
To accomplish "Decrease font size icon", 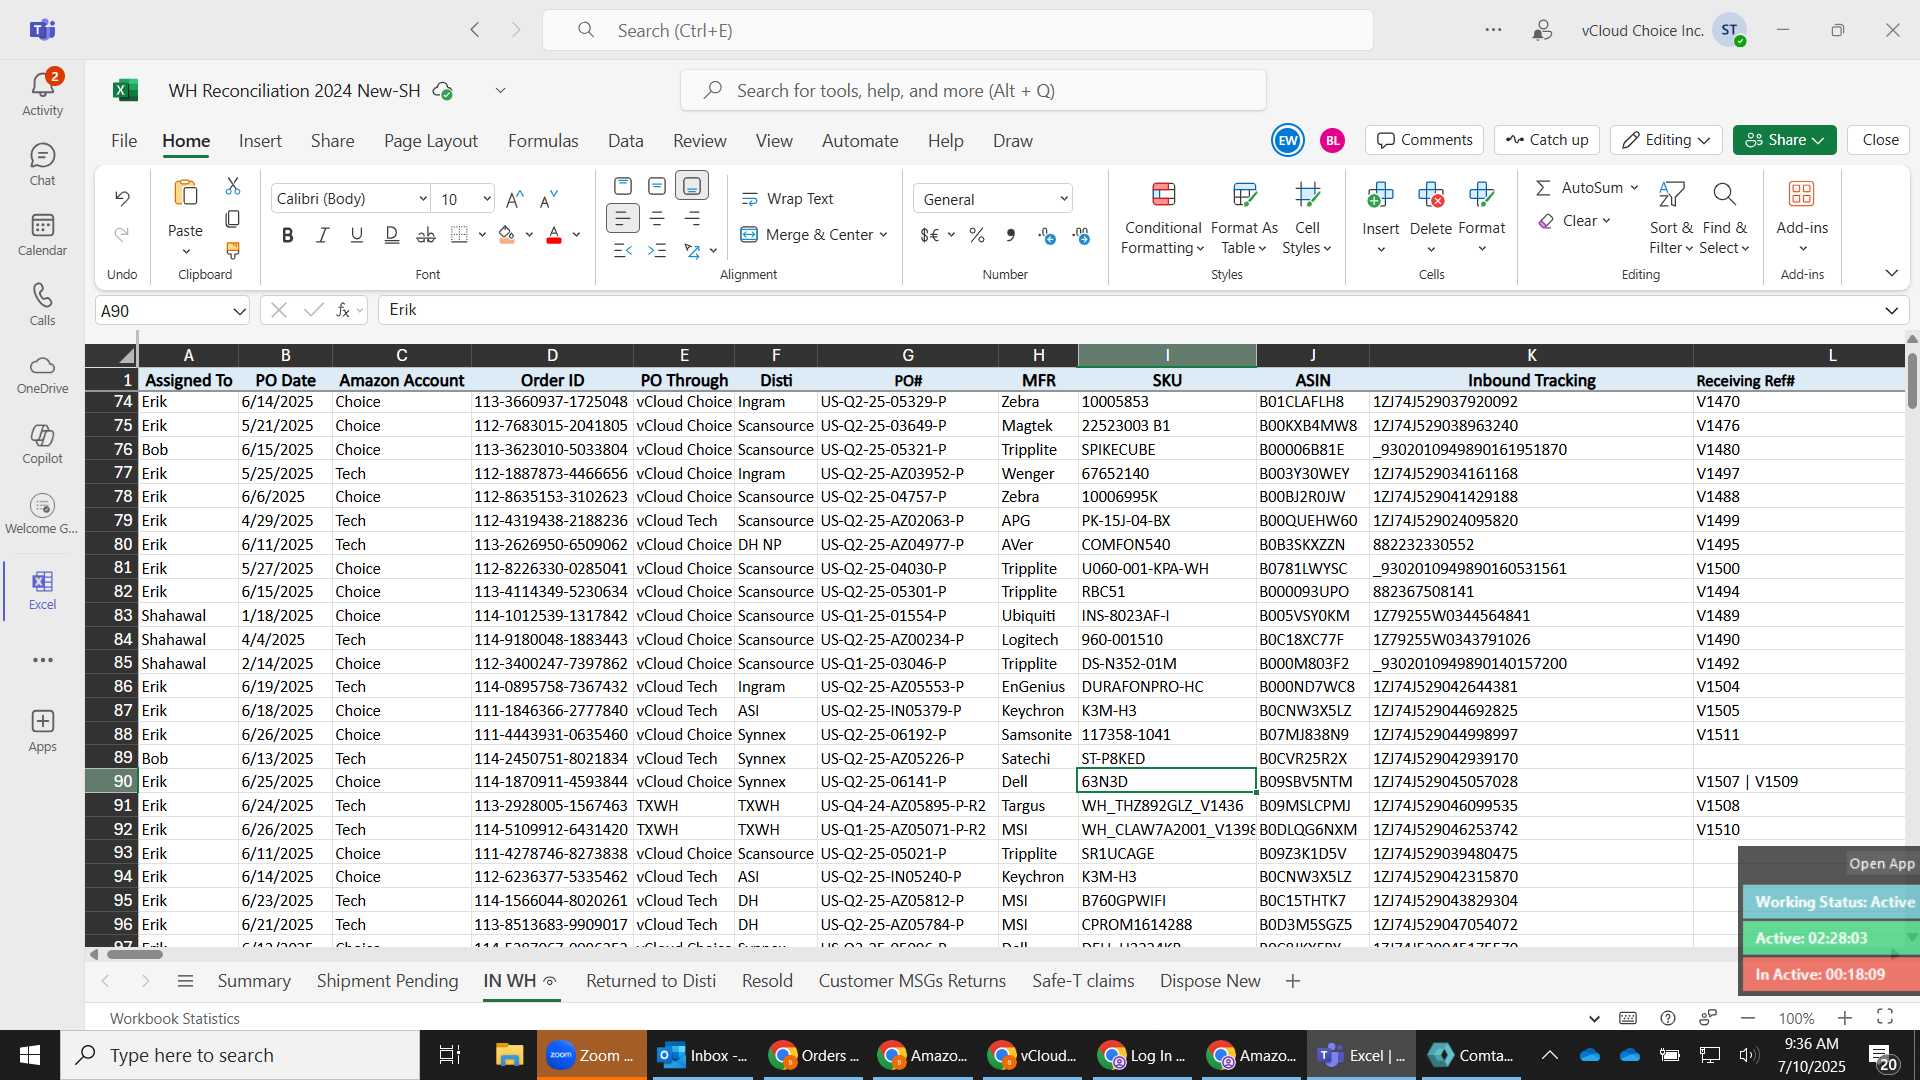I will (548, 199).
